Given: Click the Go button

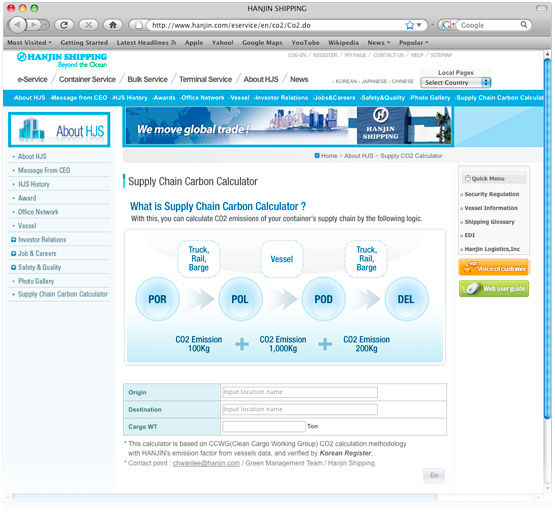Looking at the screenshot, I should click(434, 475).
